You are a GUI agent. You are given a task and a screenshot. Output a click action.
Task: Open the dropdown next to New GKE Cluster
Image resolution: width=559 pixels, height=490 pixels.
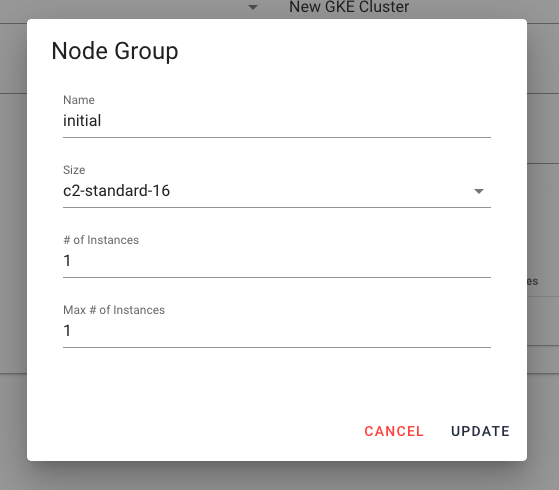click(x=253, y=7)
